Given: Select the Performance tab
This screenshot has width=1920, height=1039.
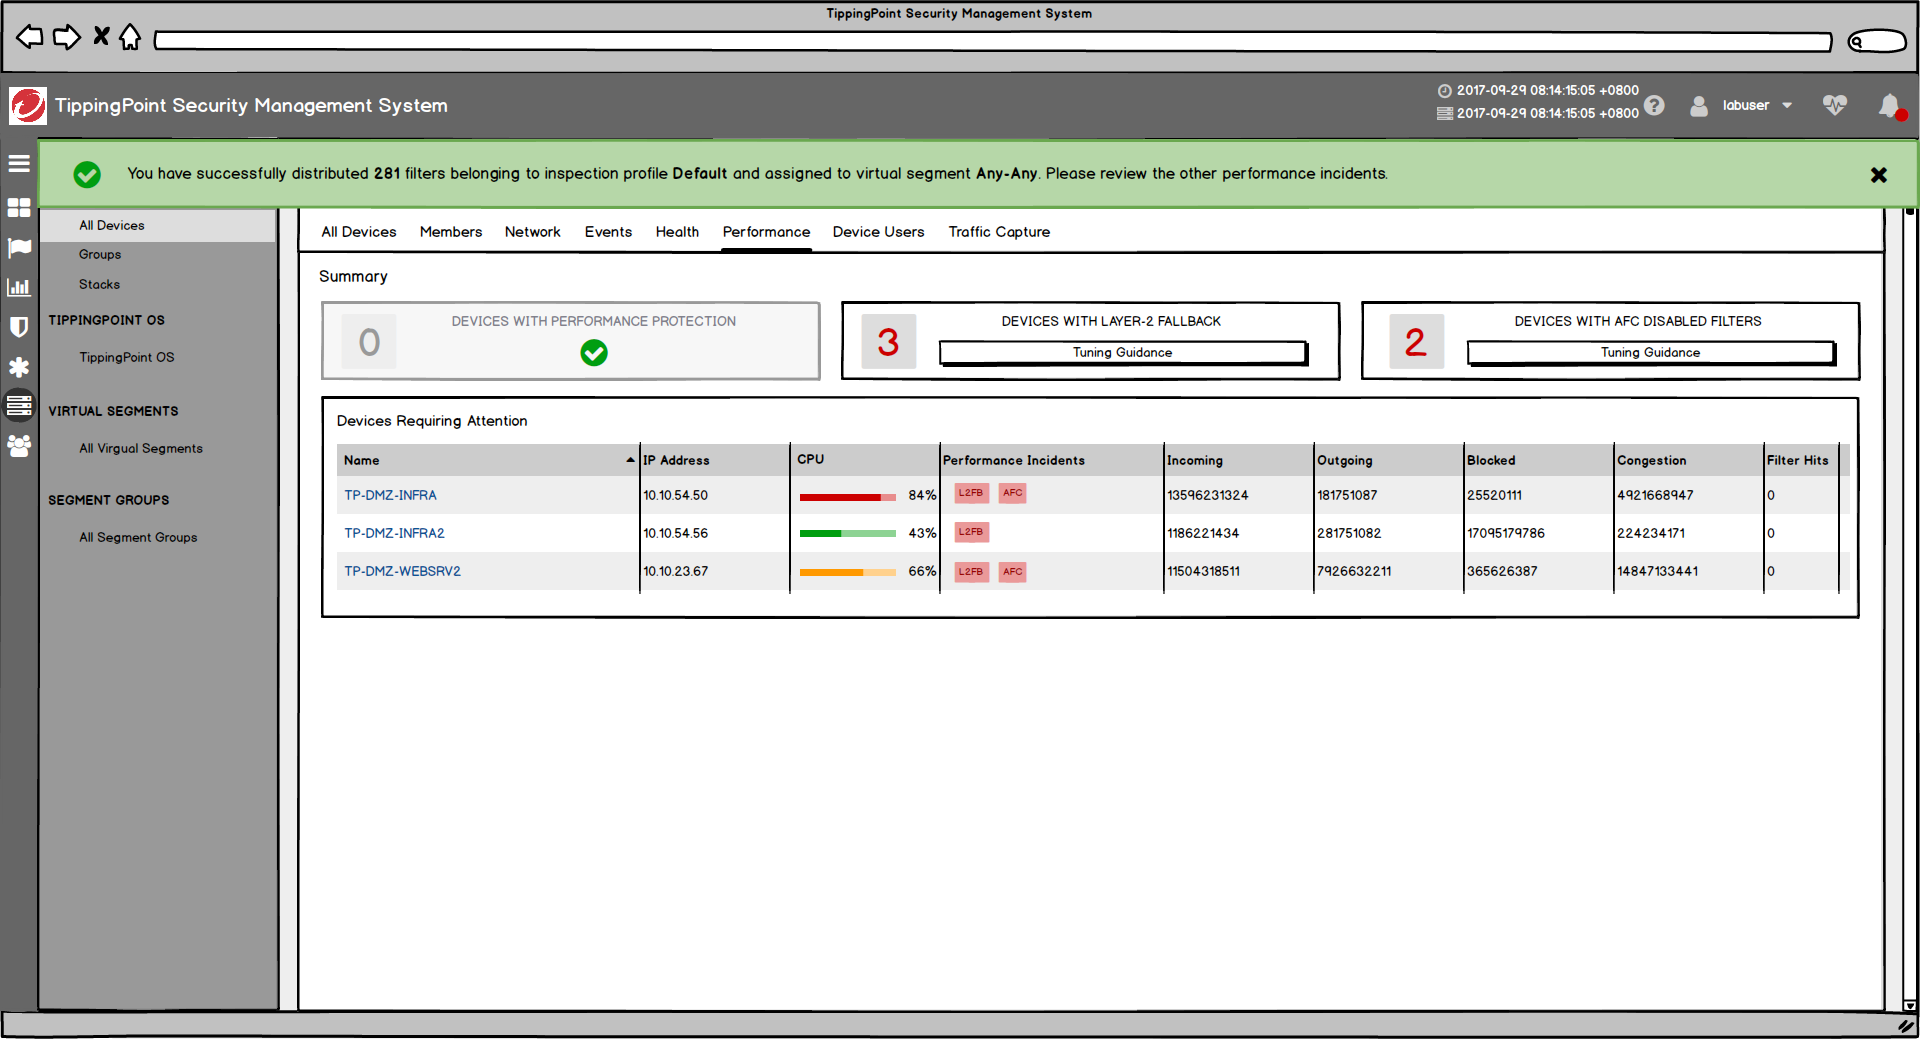Looking at the screenshot, I should (767, 232).
